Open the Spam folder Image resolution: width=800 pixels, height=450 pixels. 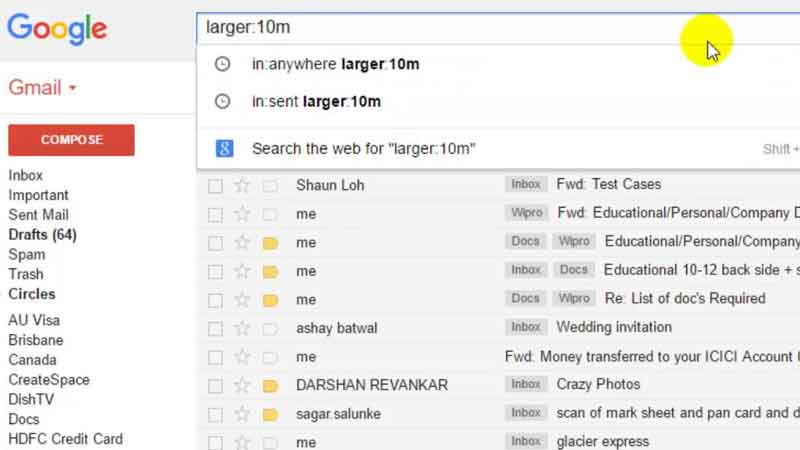click(x=27, y=255)
